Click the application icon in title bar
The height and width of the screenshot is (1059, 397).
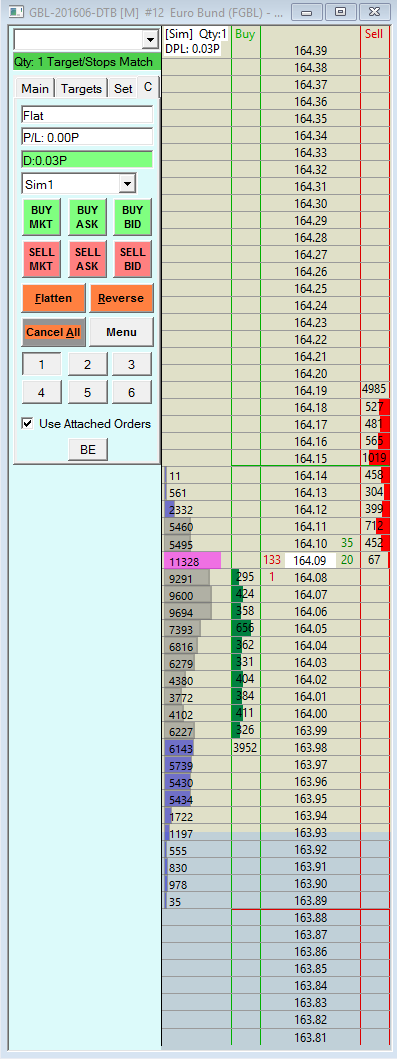[16, 11]
